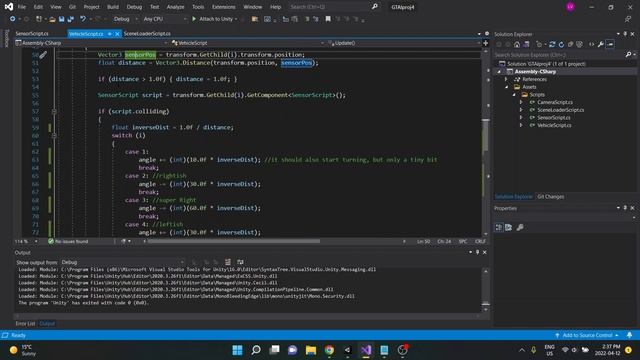
Task: Expand the References node
Action: pos(507,79)
